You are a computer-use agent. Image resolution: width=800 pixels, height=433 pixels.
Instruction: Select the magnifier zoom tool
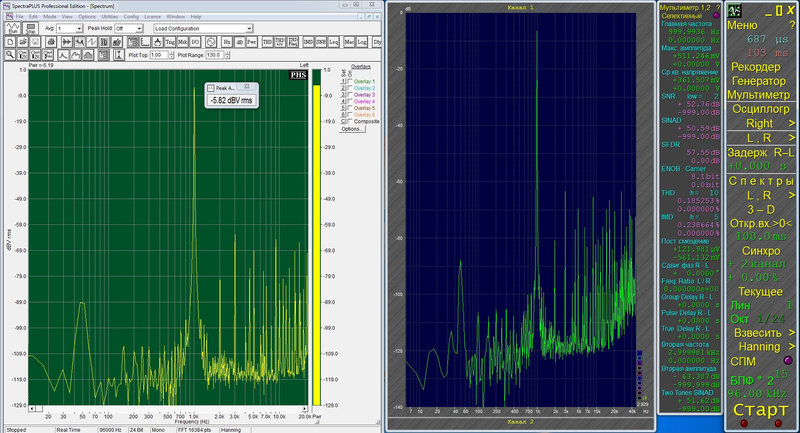(x=10, y=55)
